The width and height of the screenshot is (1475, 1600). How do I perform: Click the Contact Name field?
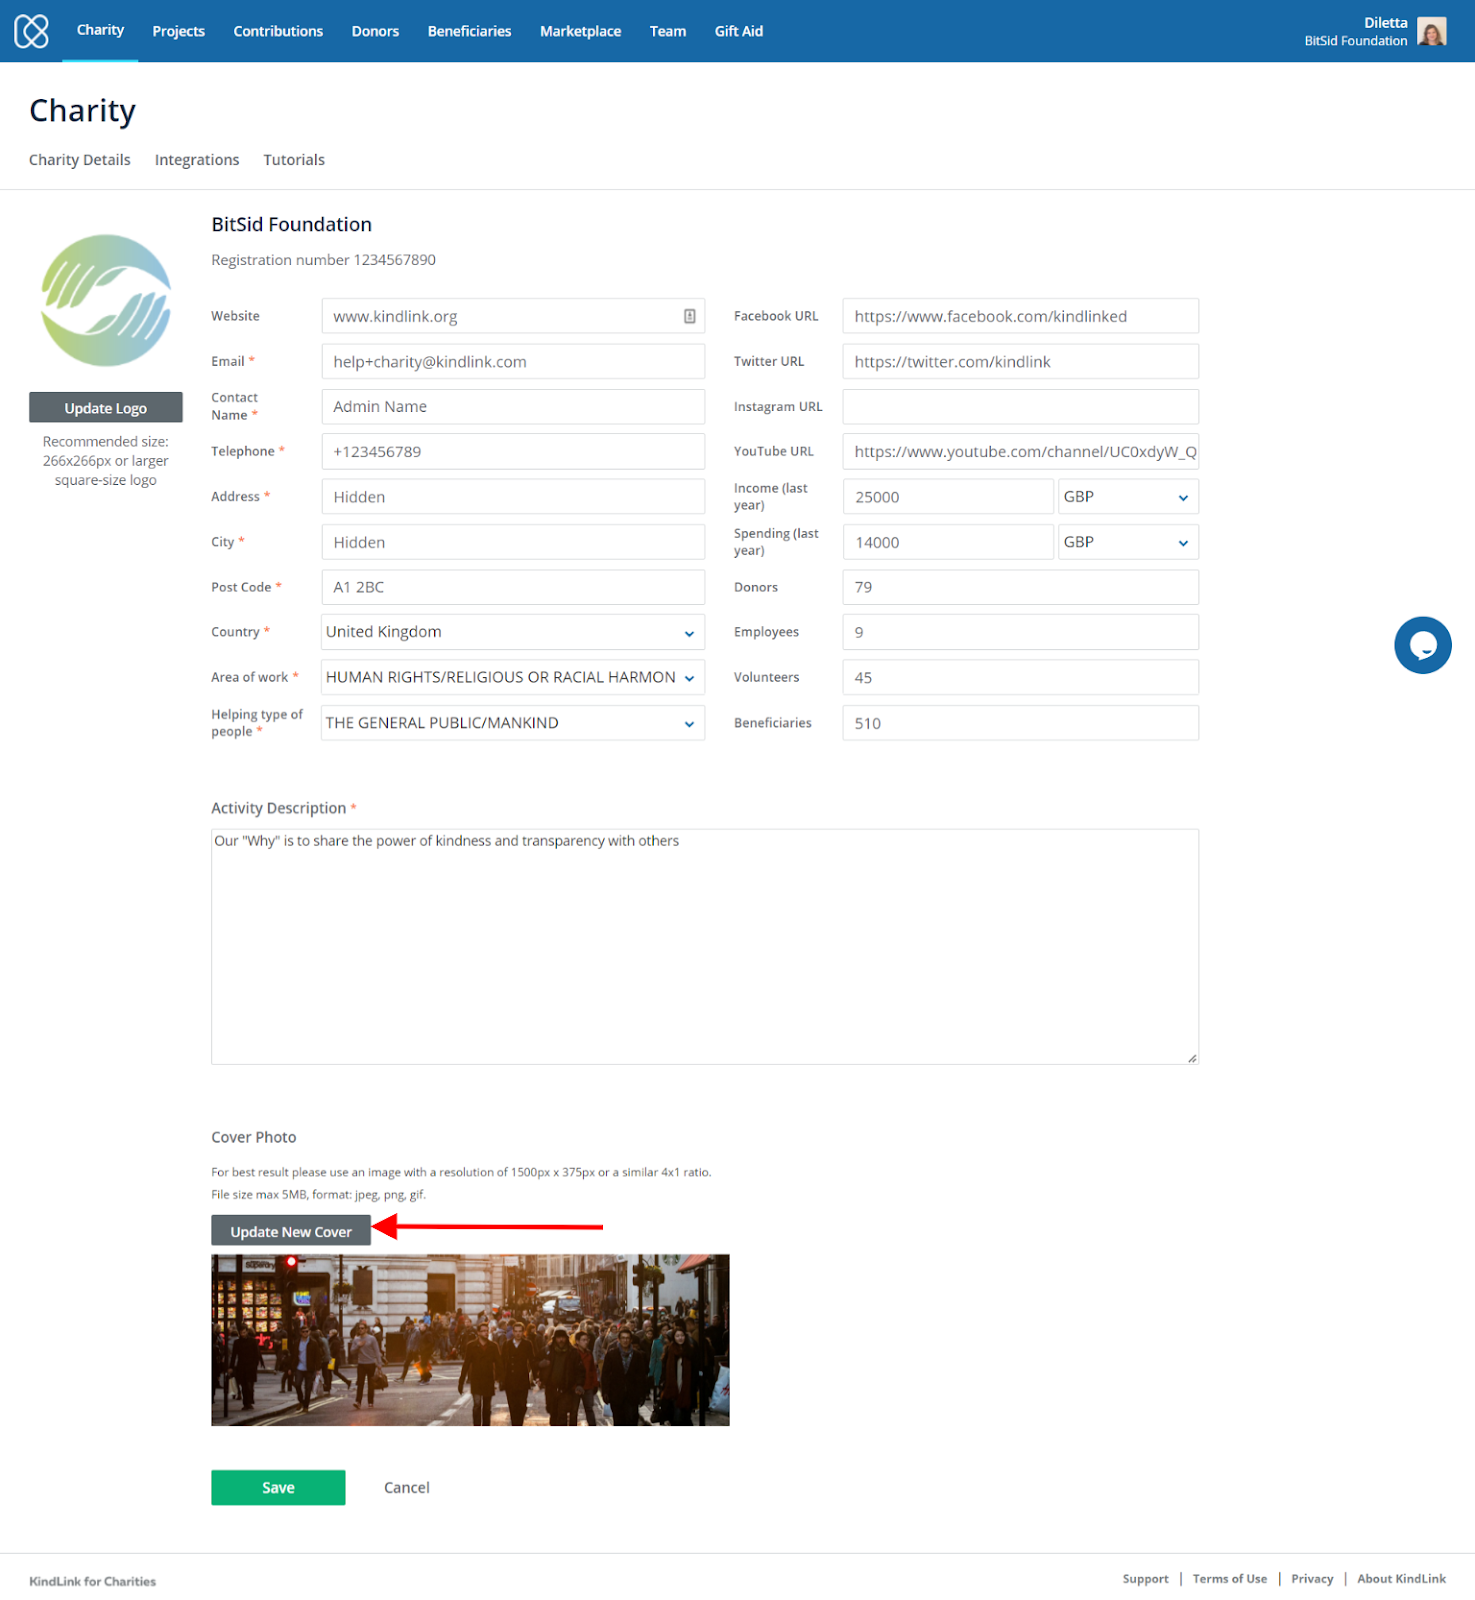pyautogui.click(x=513, y=406)
